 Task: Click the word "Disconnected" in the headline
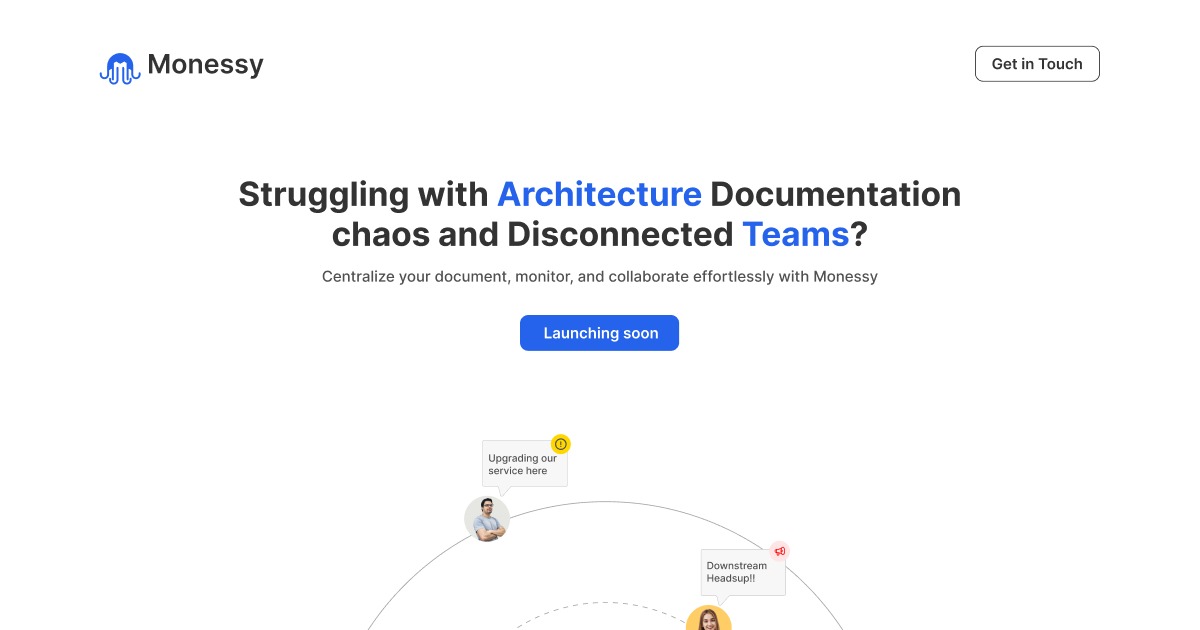pos(620,234)
